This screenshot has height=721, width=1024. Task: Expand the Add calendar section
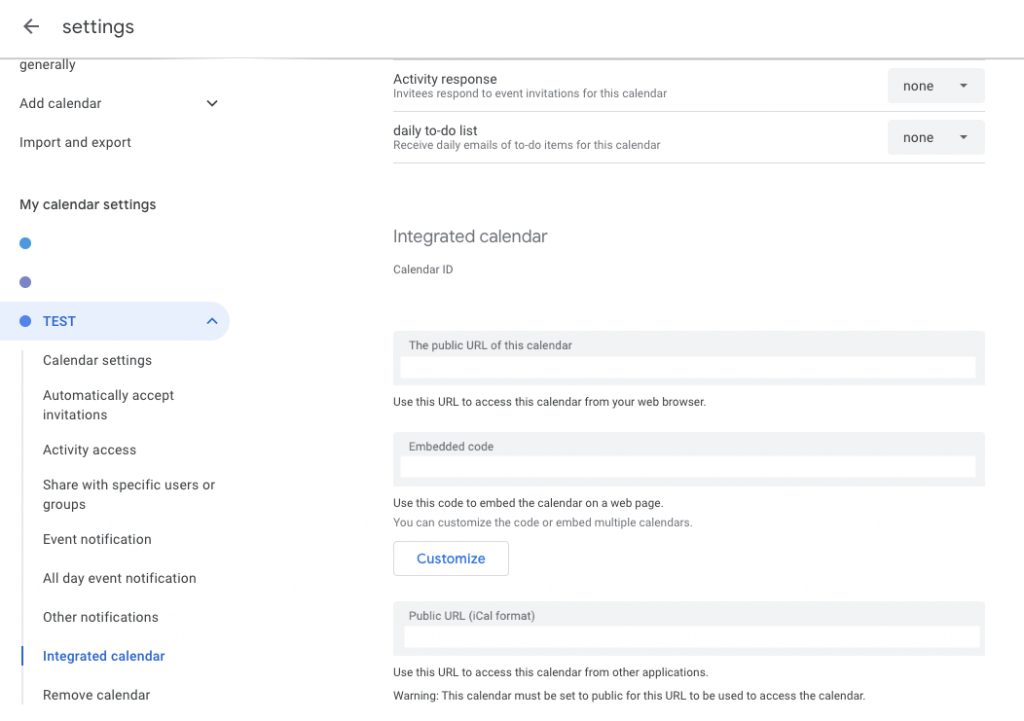(211, 103)
